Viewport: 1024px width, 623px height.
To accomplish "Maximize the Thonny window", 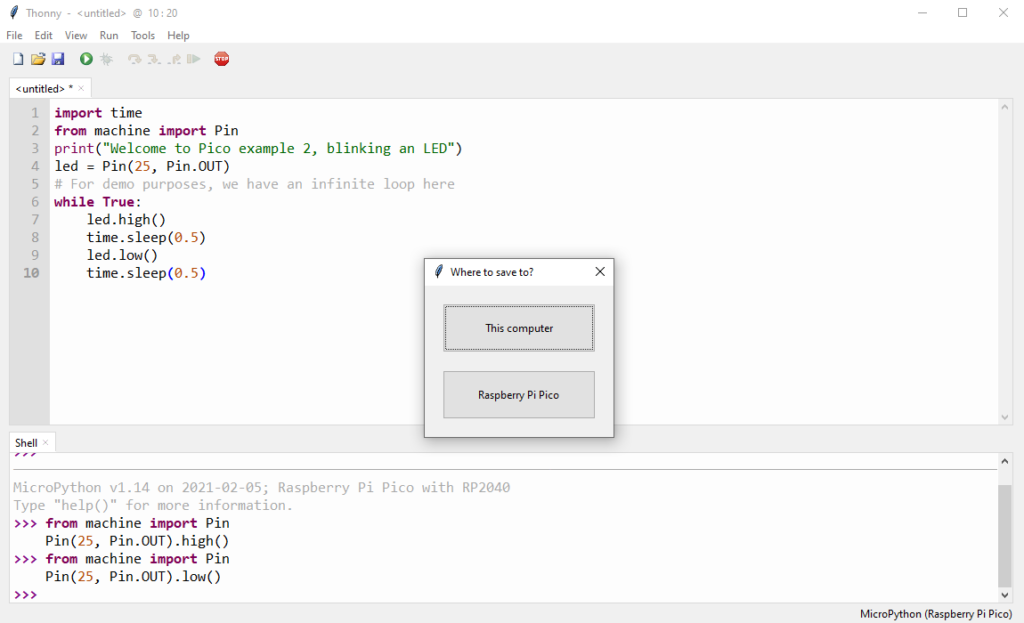I will (x=963, y=12).
